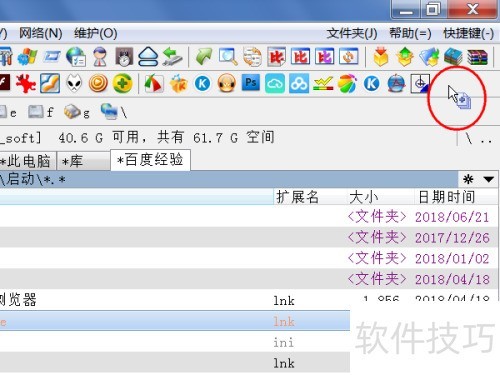Click the yellow checkmark stock chart icon

[x=323, y=83]
